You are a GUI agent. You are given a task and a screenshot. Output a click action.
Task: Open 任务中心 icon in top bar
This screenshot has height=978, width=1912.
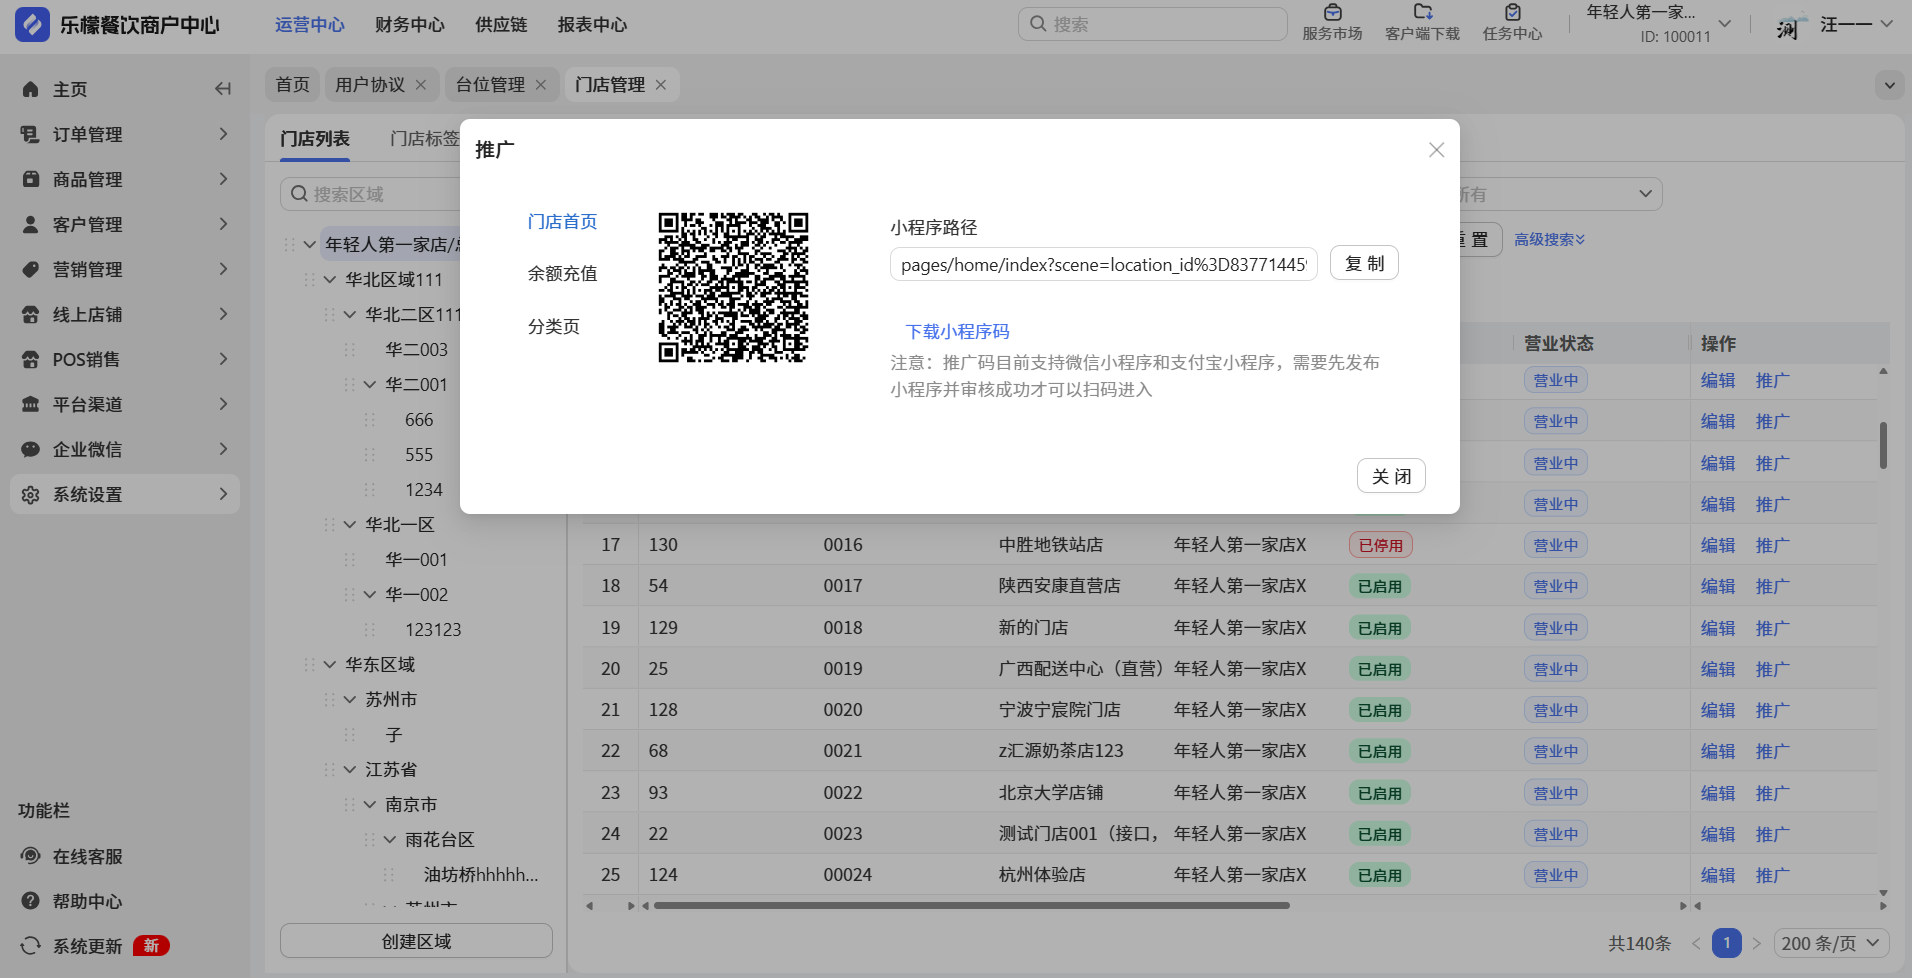[x=1512, y=13]
